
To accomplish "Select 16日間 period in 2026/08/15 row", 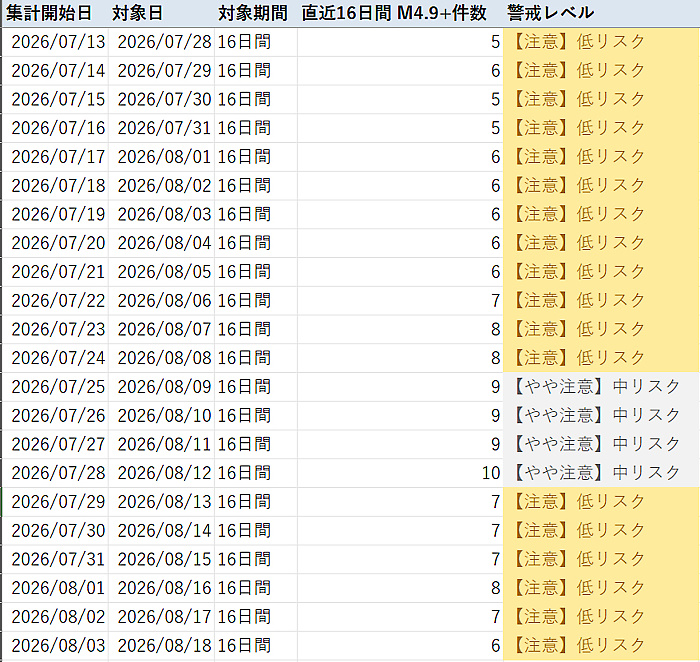I will (x=256, y=559).
